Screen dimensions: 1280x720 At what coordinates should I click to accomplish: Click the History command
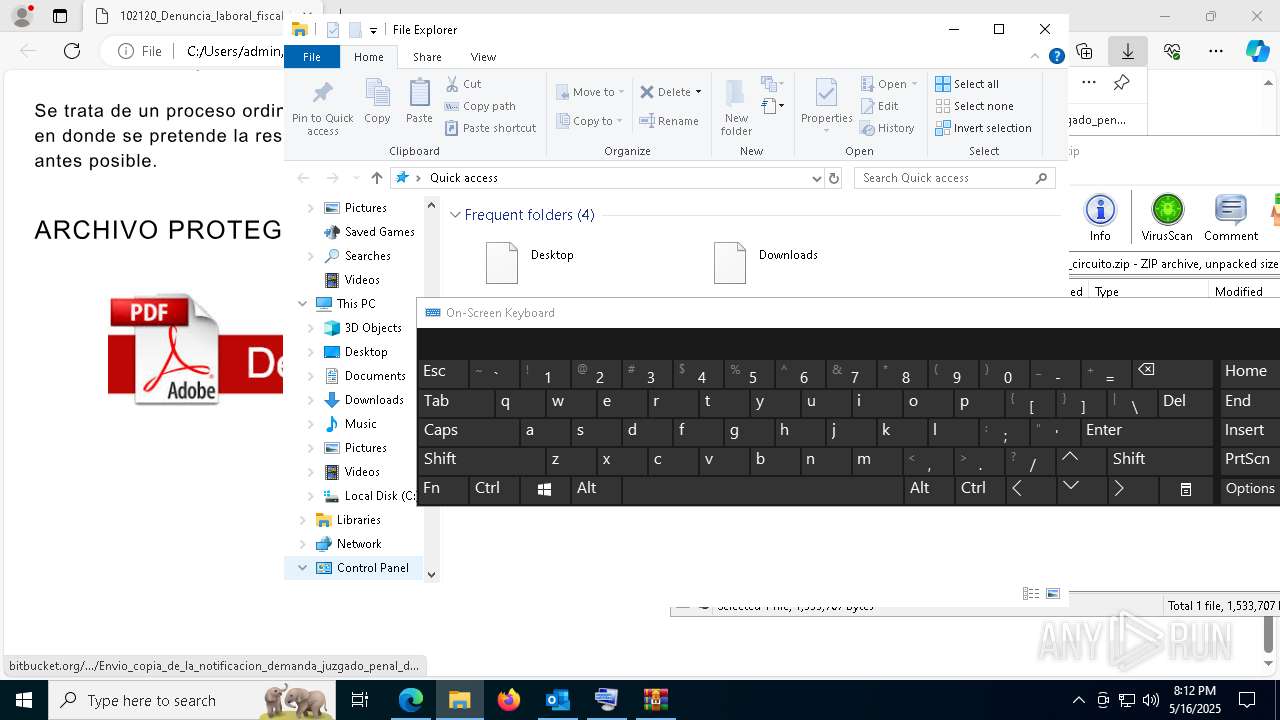pos(887,128)
